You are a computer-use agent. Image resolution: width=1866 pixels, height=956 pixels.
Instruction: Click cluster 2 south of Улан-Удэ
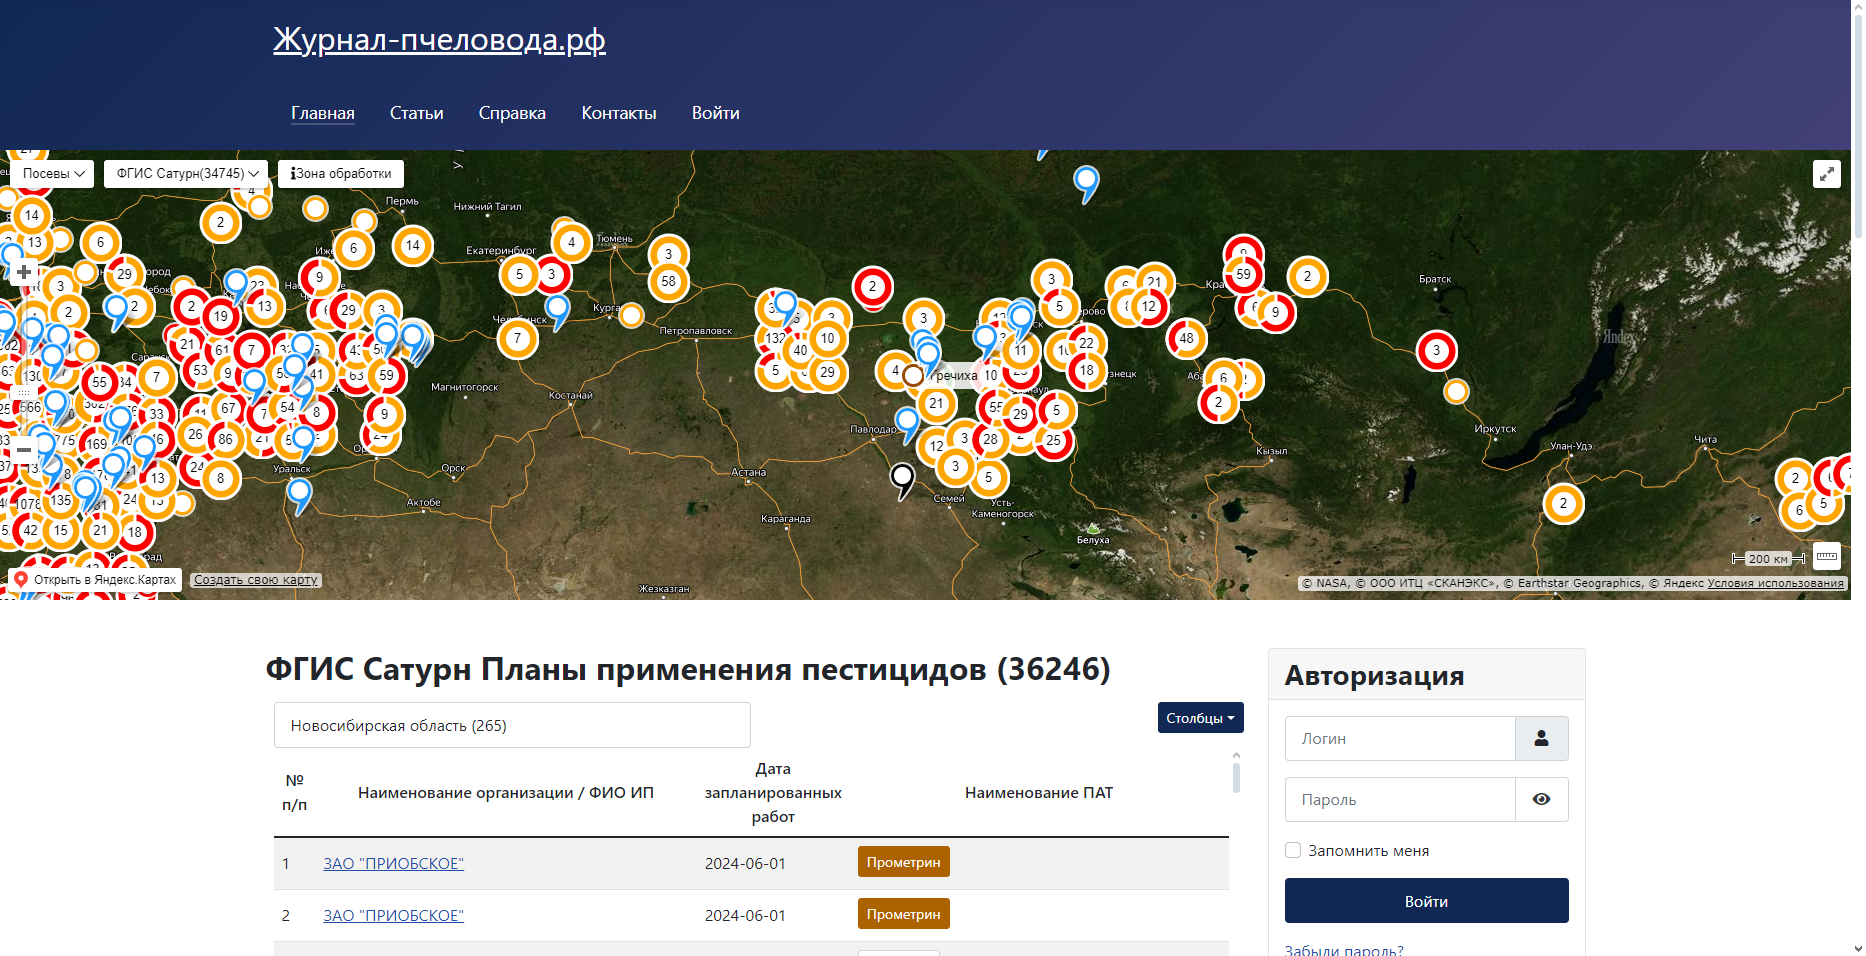1564,503
